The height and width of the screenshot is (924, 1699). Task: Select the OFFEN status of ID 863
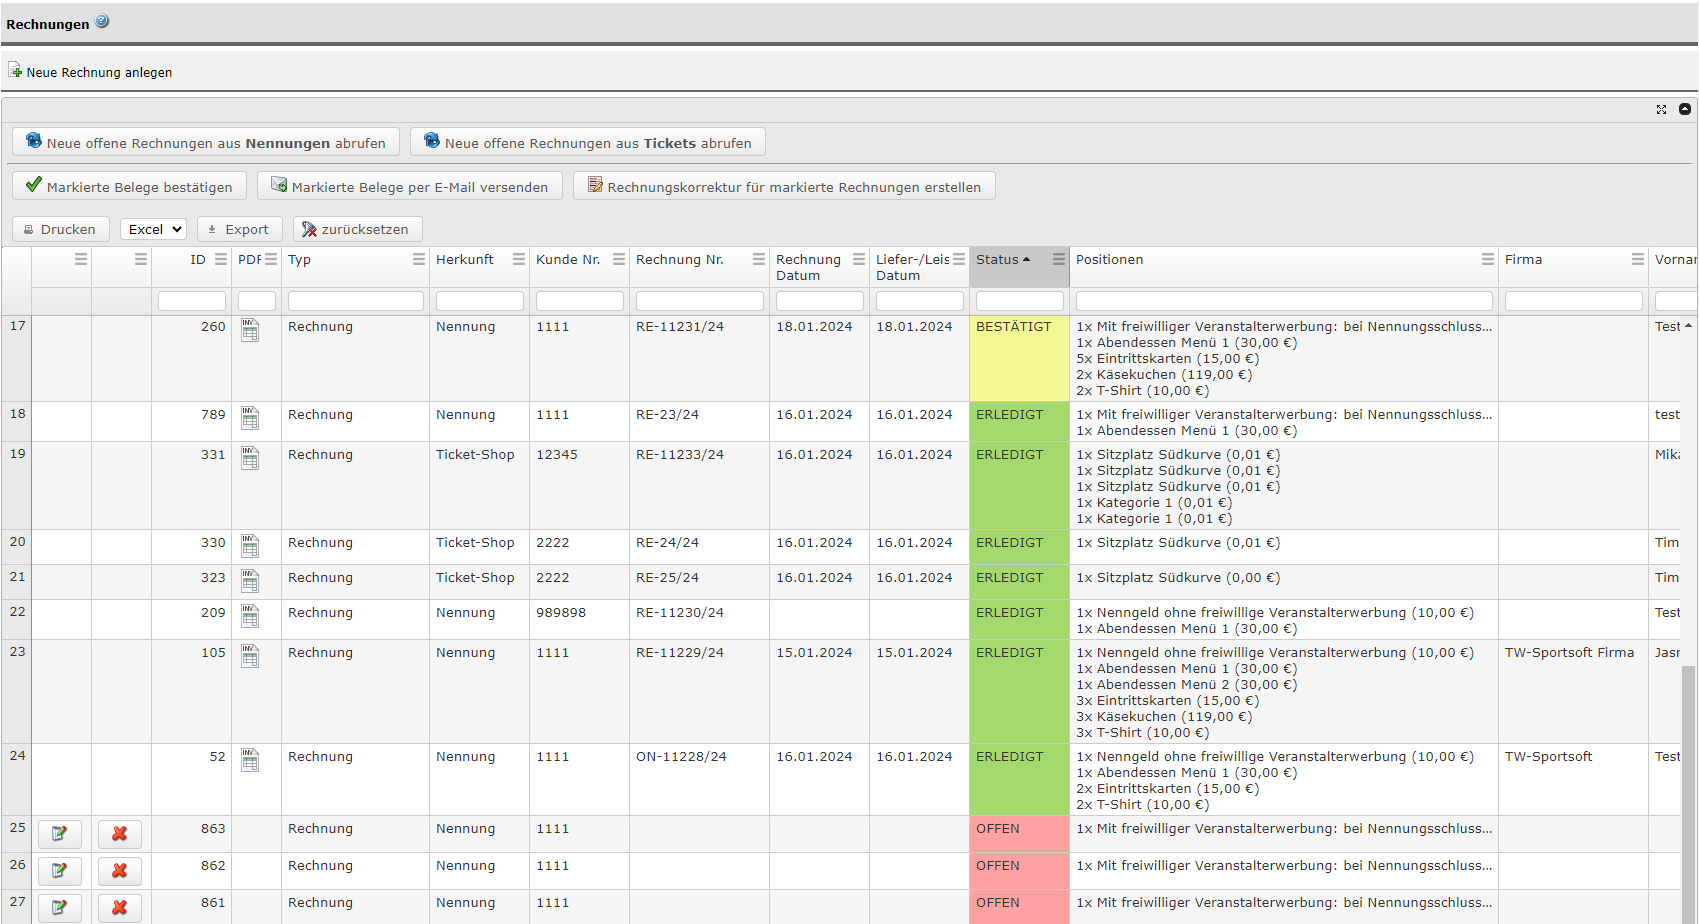pos(1019,833)
